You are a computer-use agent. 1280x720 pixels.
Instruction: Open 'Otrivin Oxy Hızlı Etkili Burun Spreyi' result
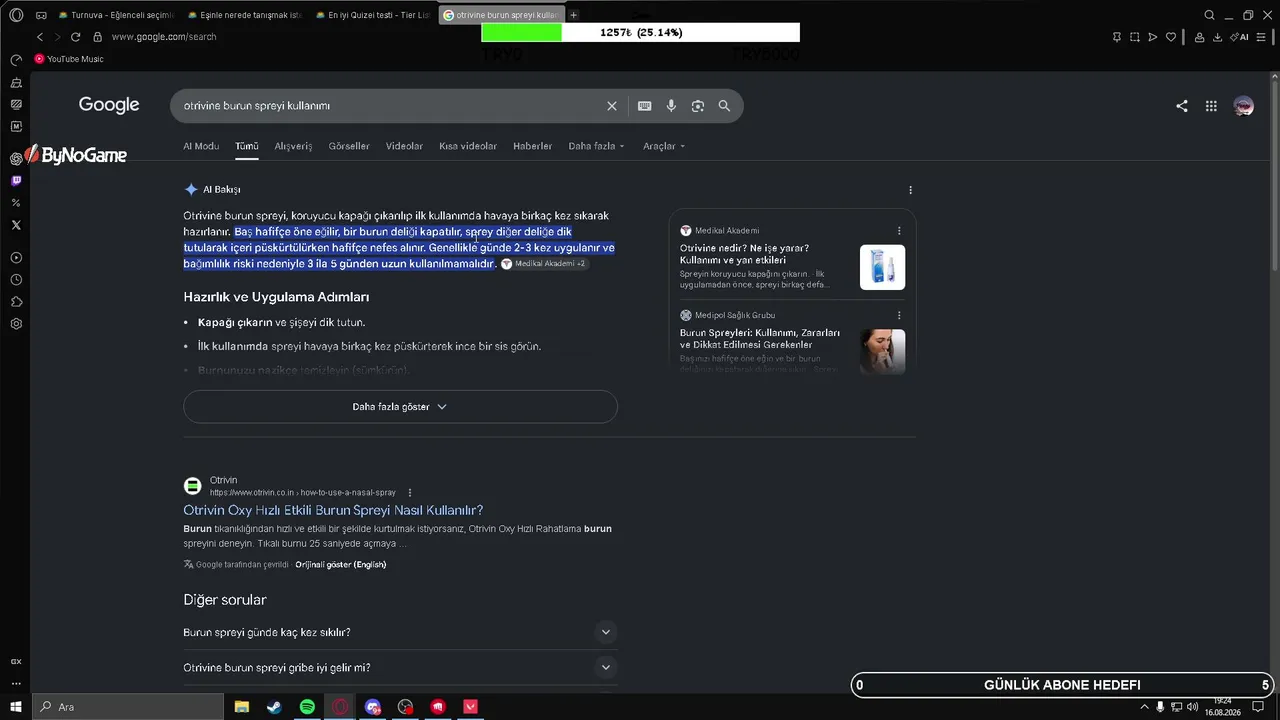[333, 510]
